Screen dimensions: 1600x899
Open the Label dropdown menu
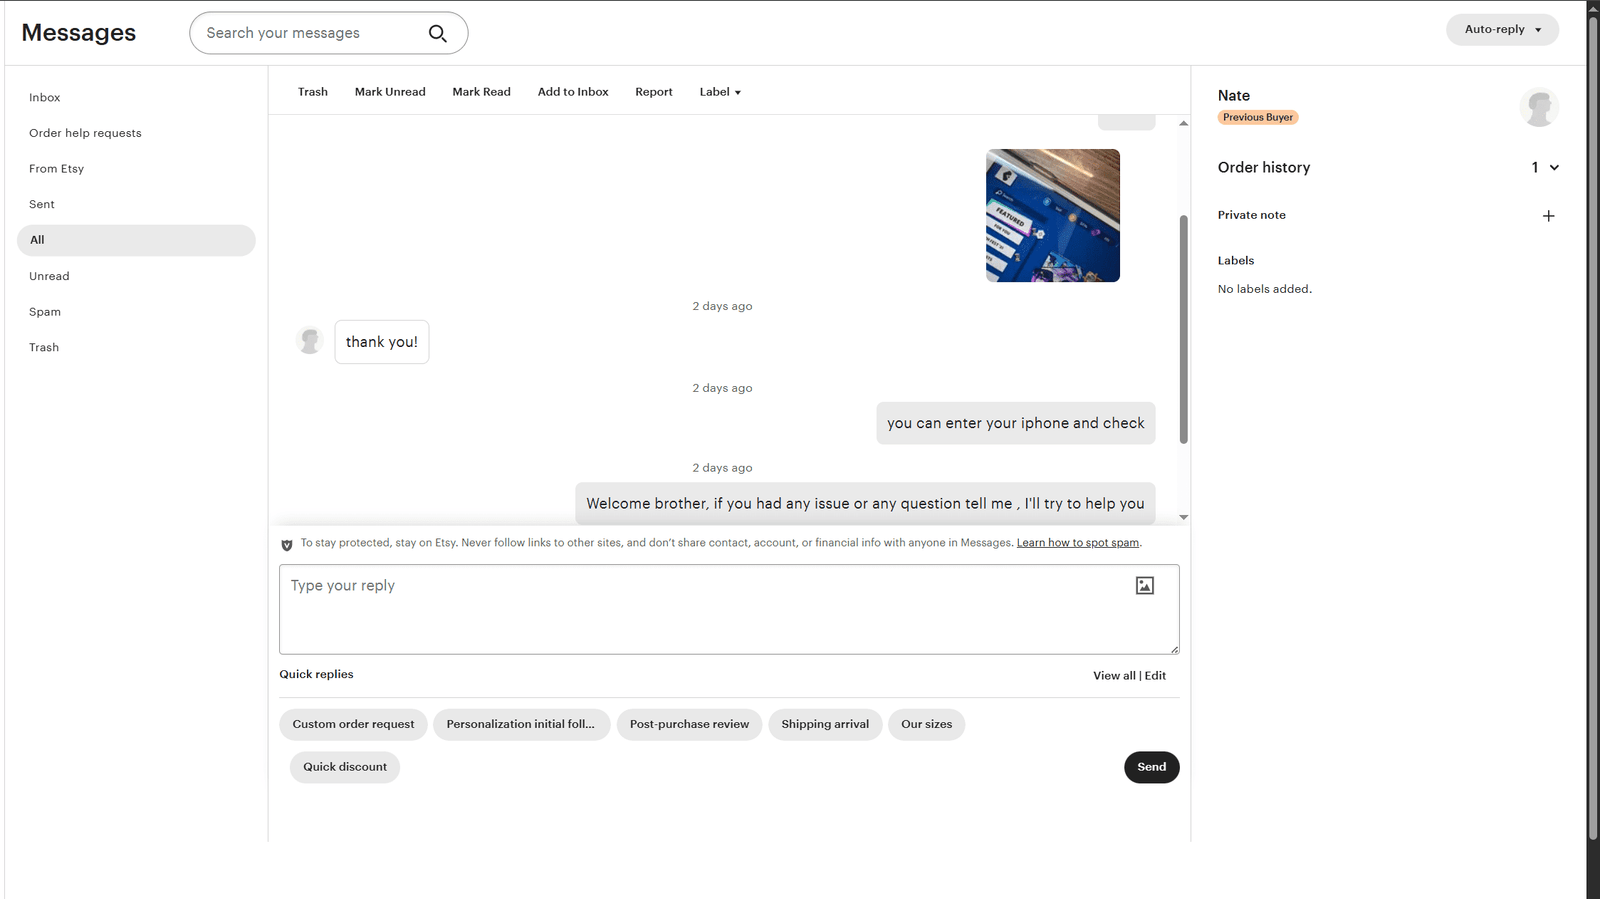pos(720,92)
